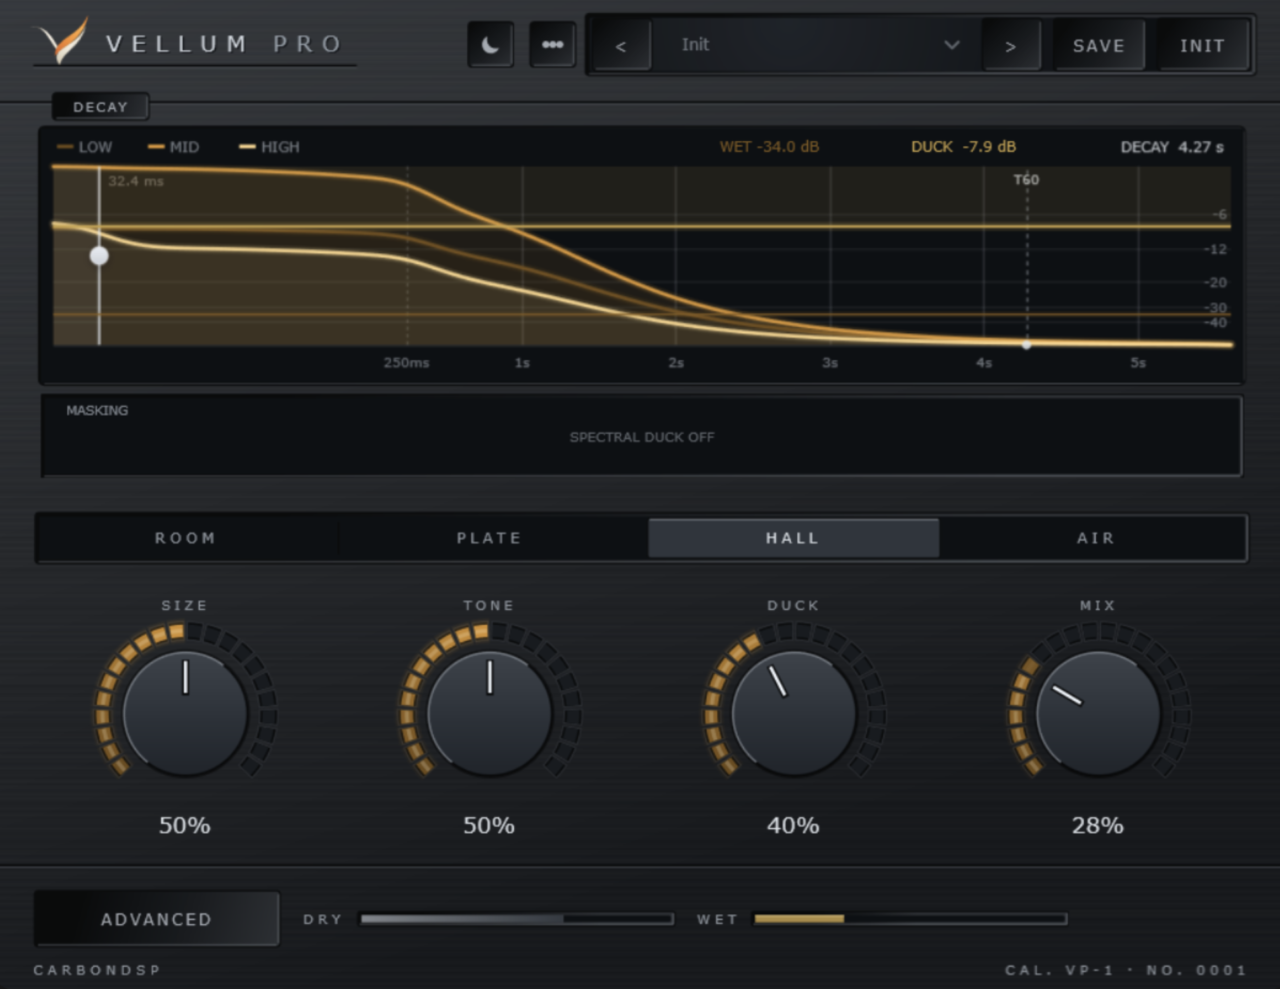Viewport: 1280px width, 989px height.
Task: Open the Init preset dropdown
Action: click(x=817, y=45)
